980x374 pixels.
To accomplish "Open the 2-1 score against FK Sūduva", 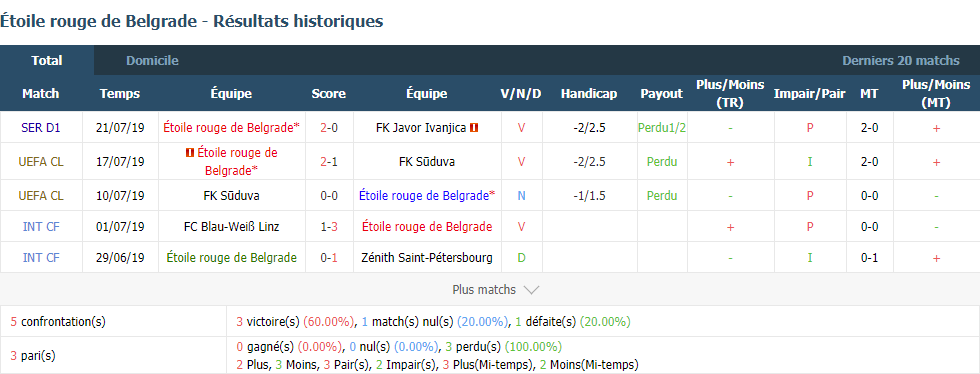I will click(x=329, y=161).
